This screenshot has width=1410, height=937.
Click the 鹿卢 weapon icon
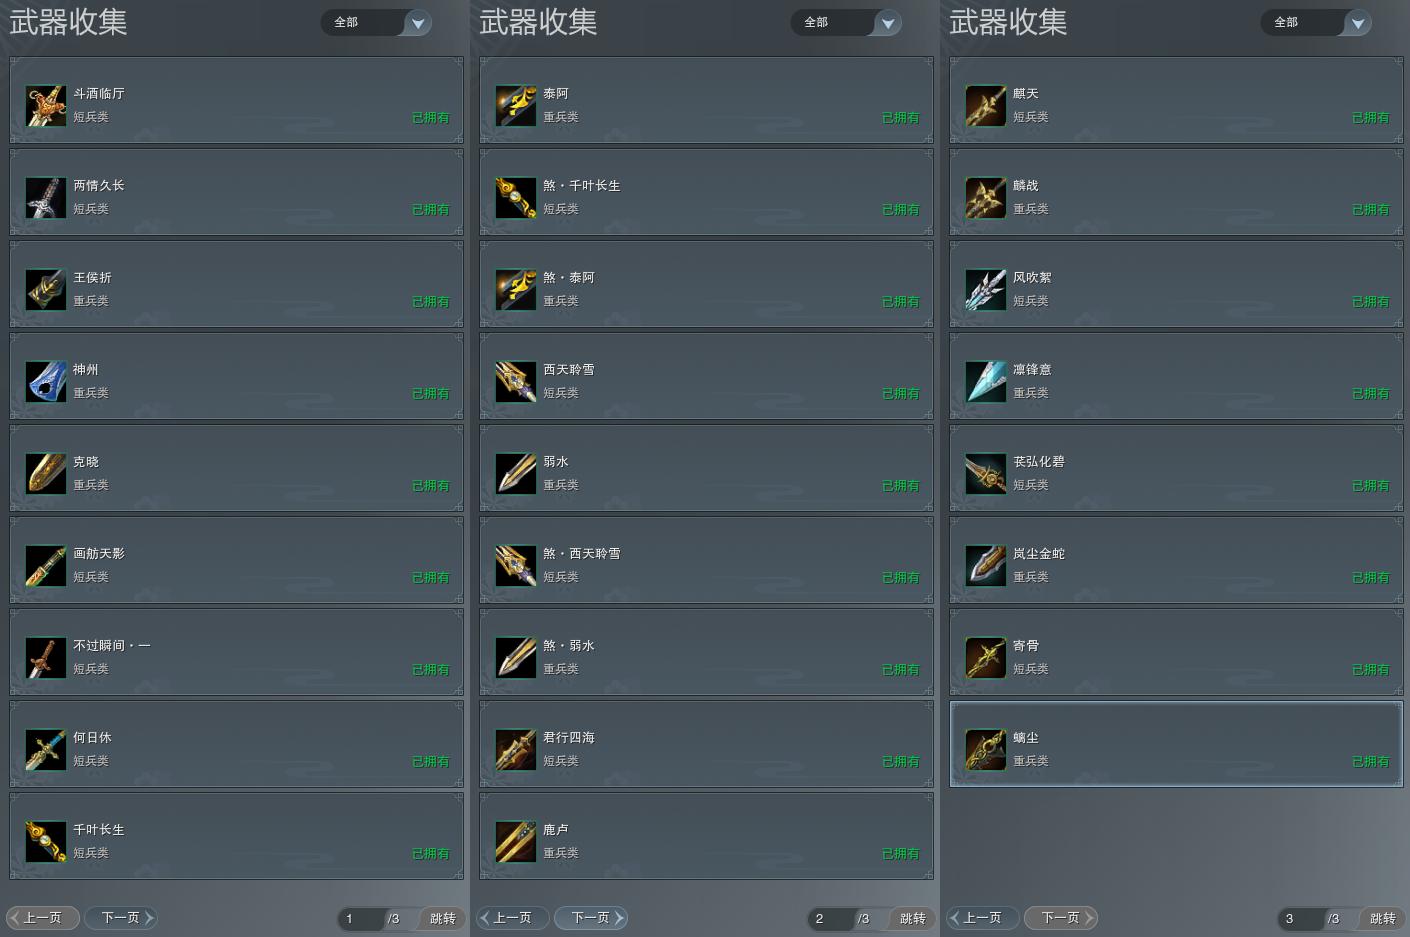click(x=516, y=842)
